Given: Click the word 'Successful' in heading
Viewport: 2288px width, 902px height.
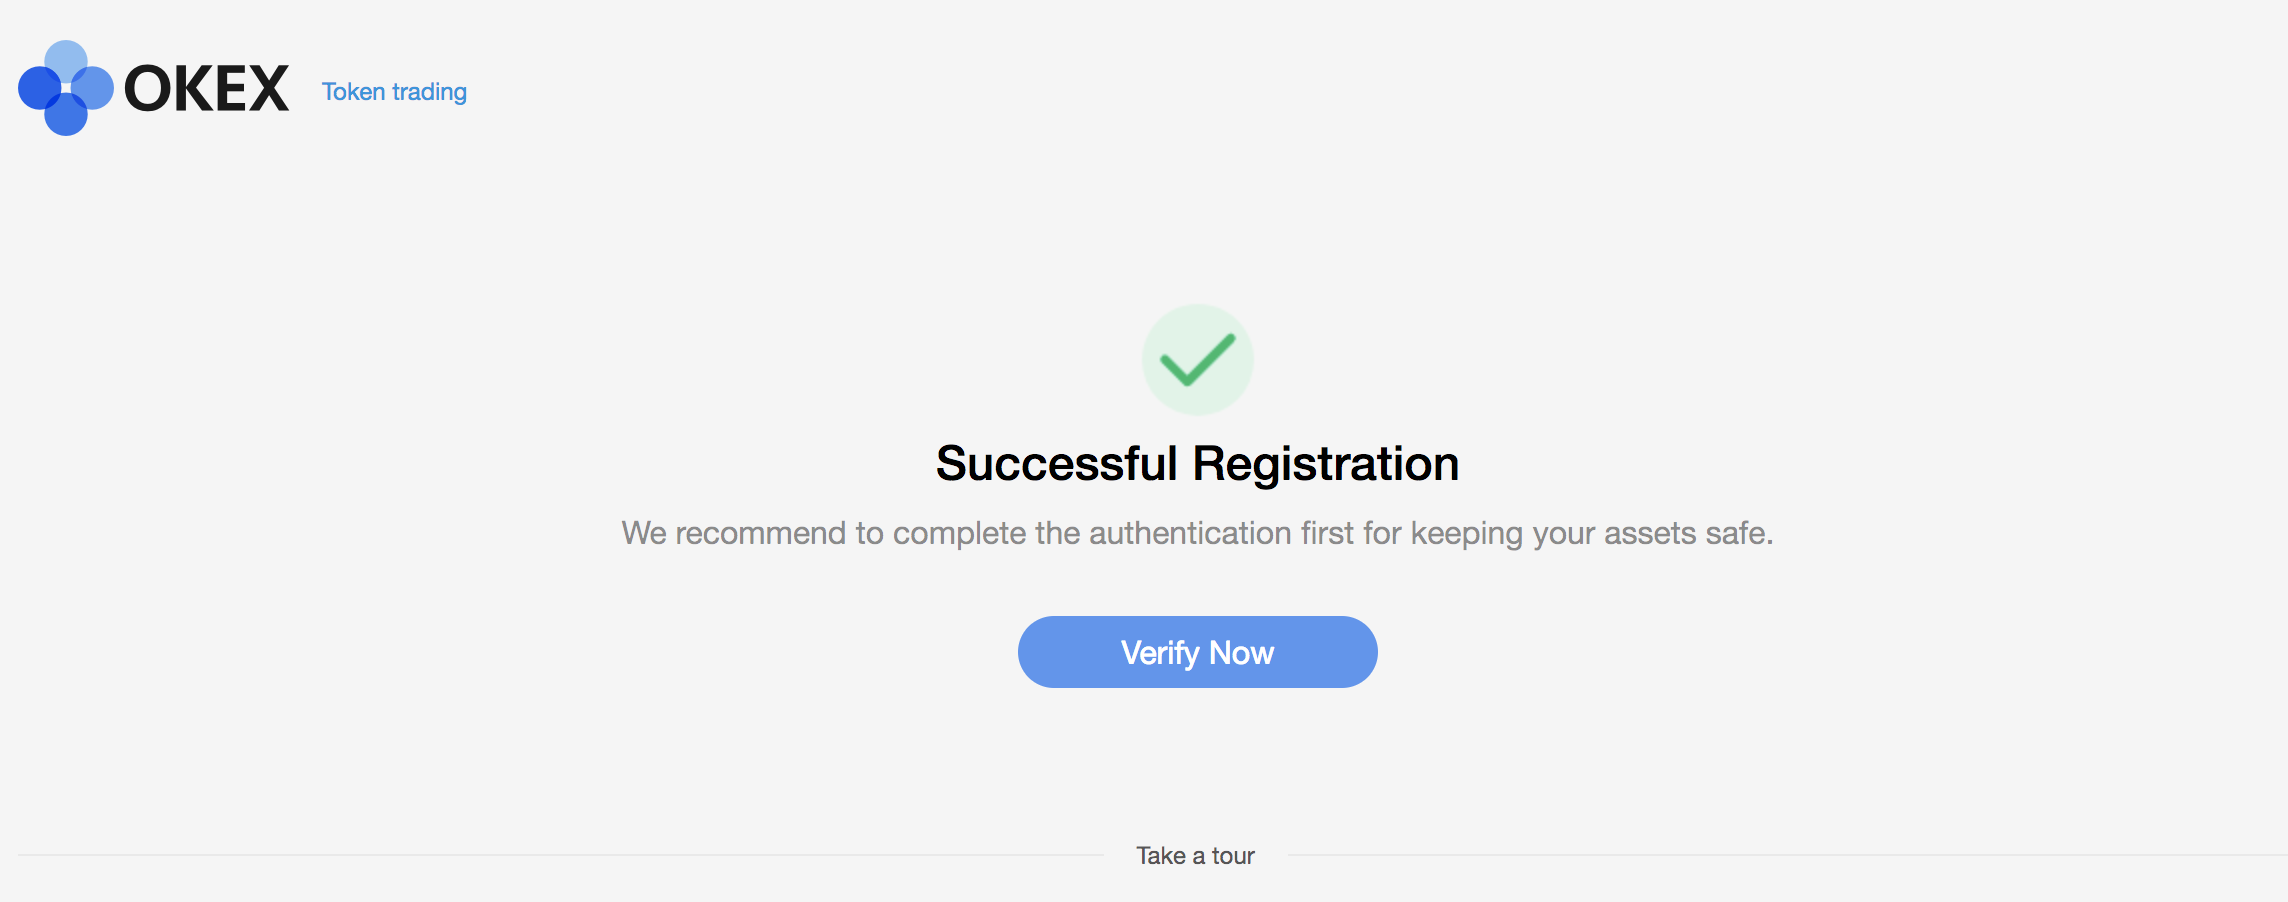Looking at the screenshot, I should click(1057, 464).
